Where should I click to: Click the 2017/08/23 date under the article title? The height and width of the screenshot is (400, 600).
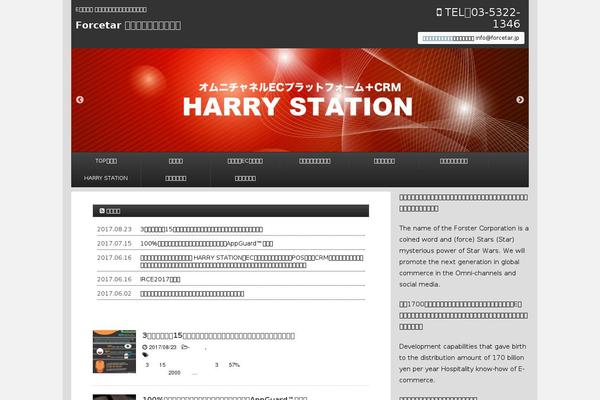162,347
